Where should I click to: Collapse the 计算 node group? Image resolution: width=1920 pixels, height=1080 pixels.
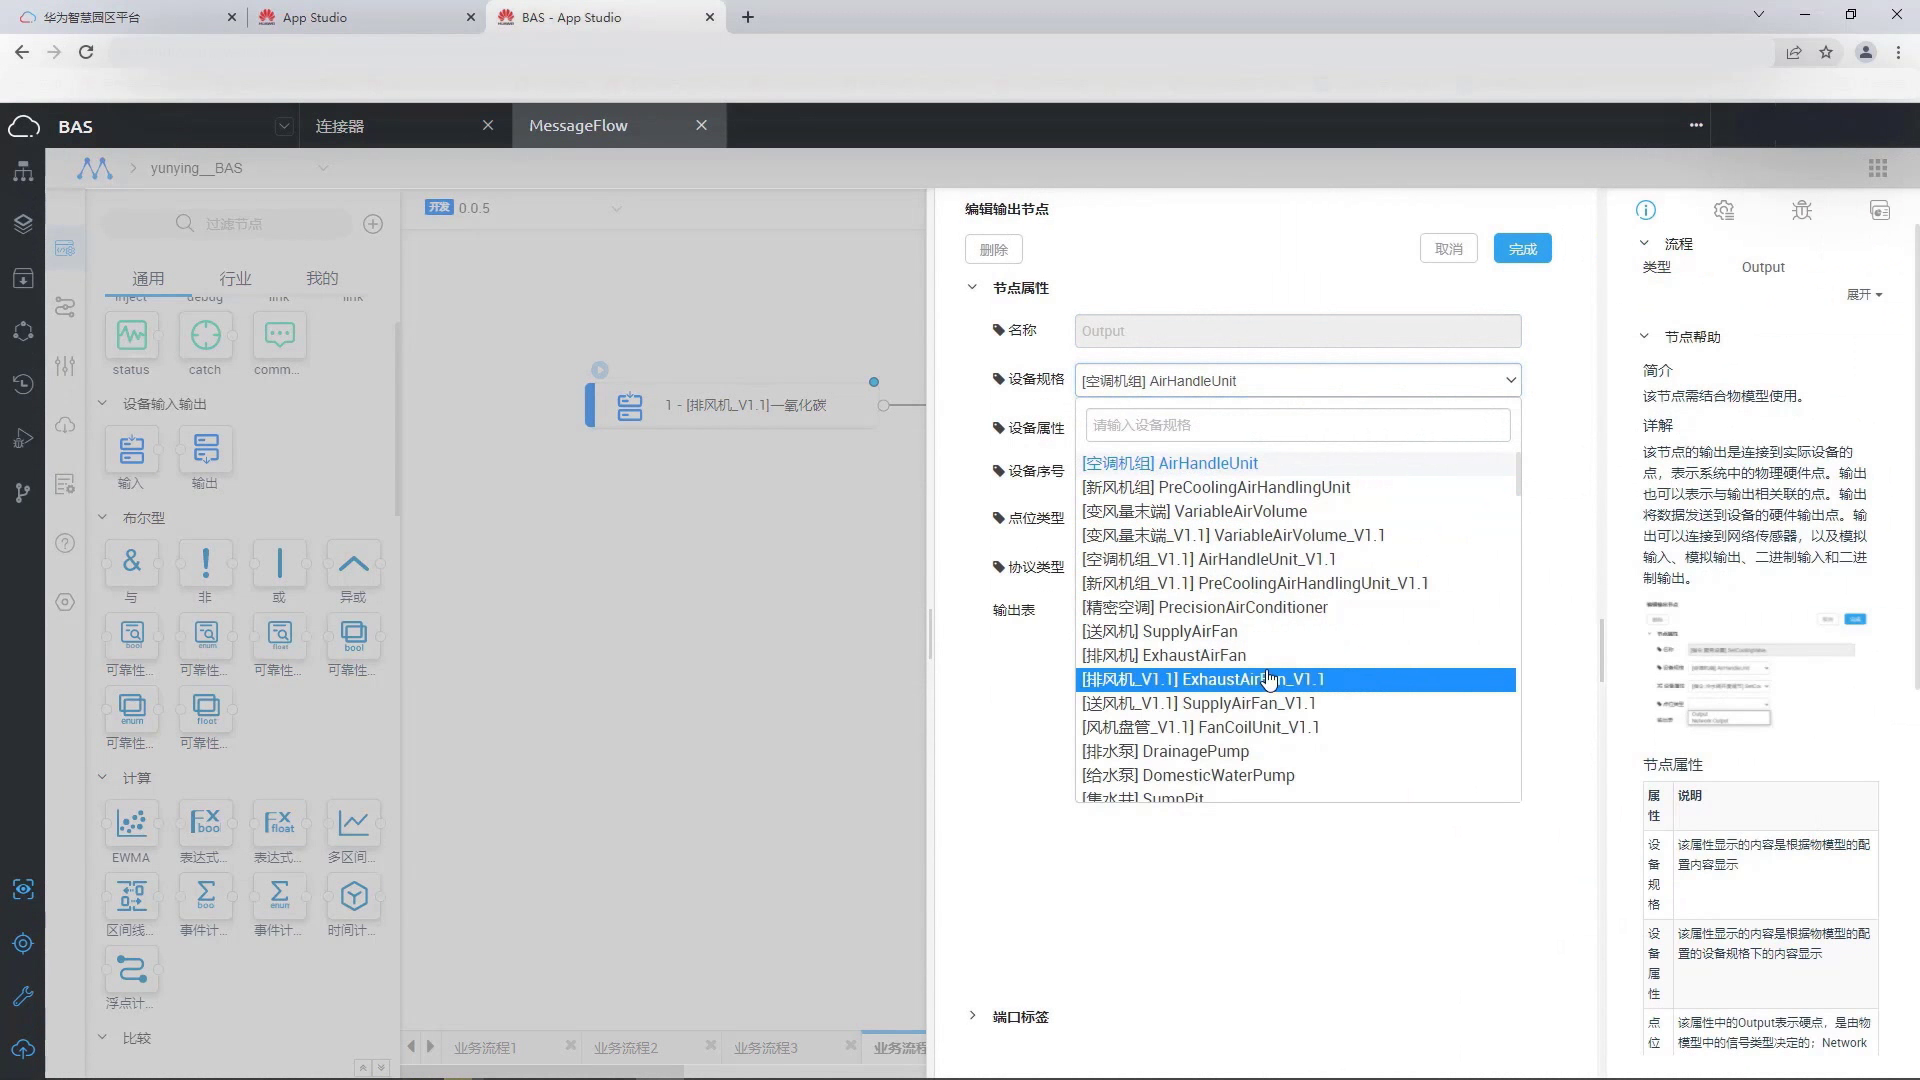point(102,778)
